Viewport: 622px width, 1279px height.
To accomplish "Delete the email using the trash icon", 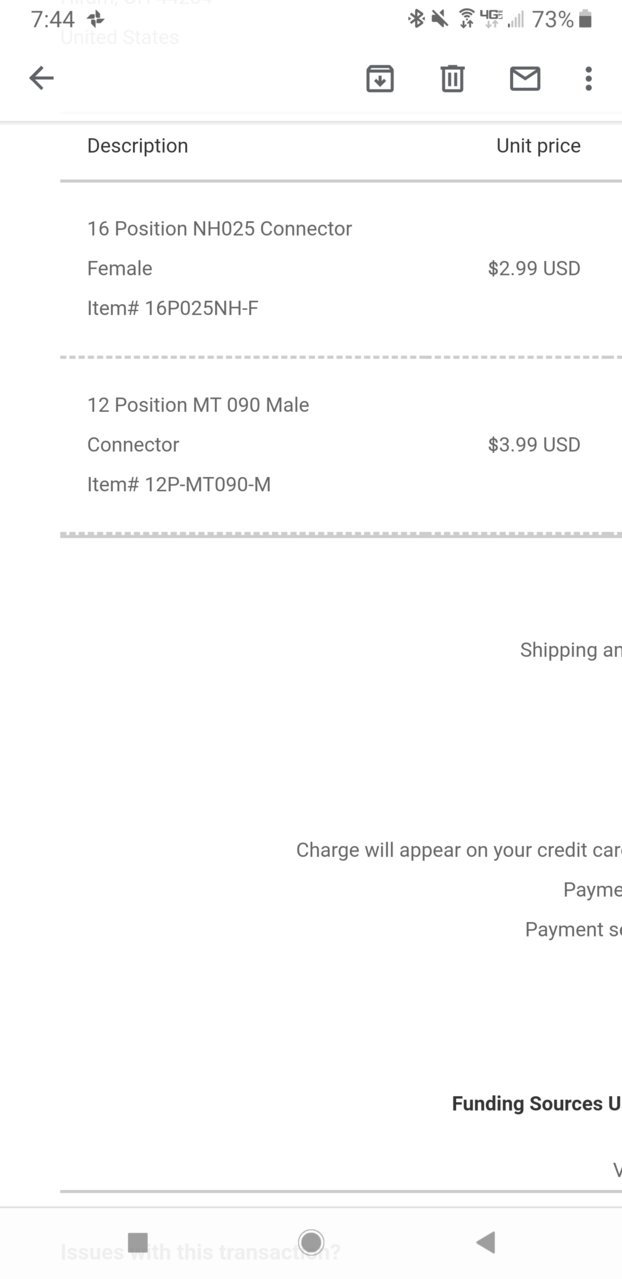I will click(453, 78).
